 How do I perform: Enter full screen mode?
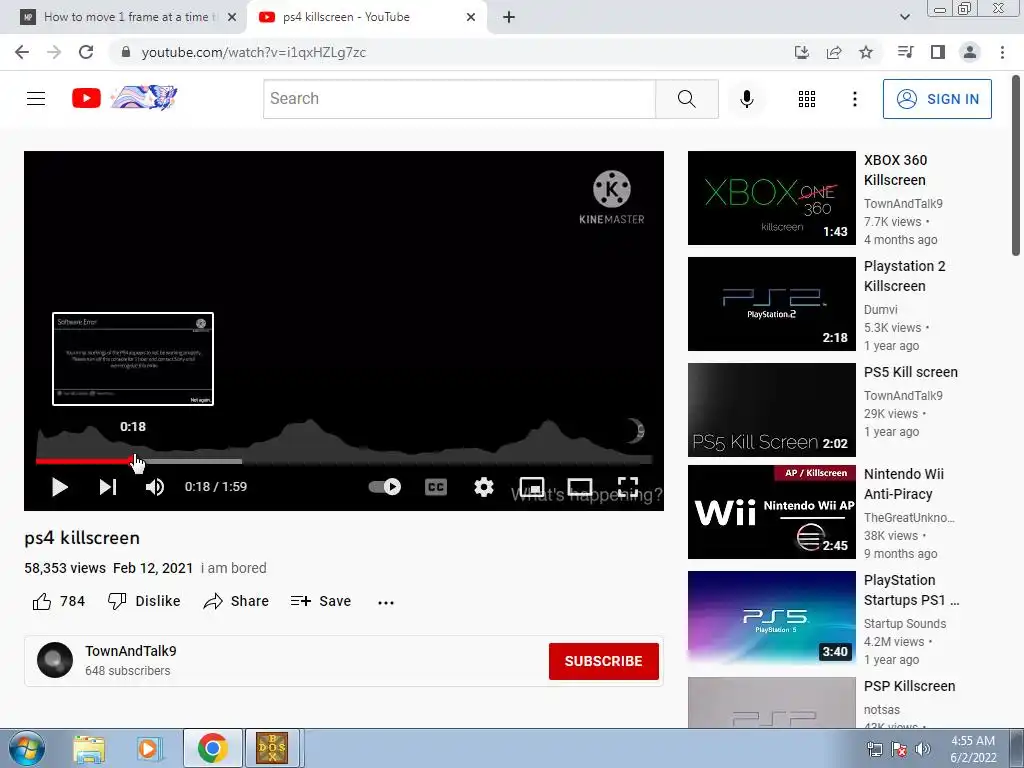click(x=628, y=487)
